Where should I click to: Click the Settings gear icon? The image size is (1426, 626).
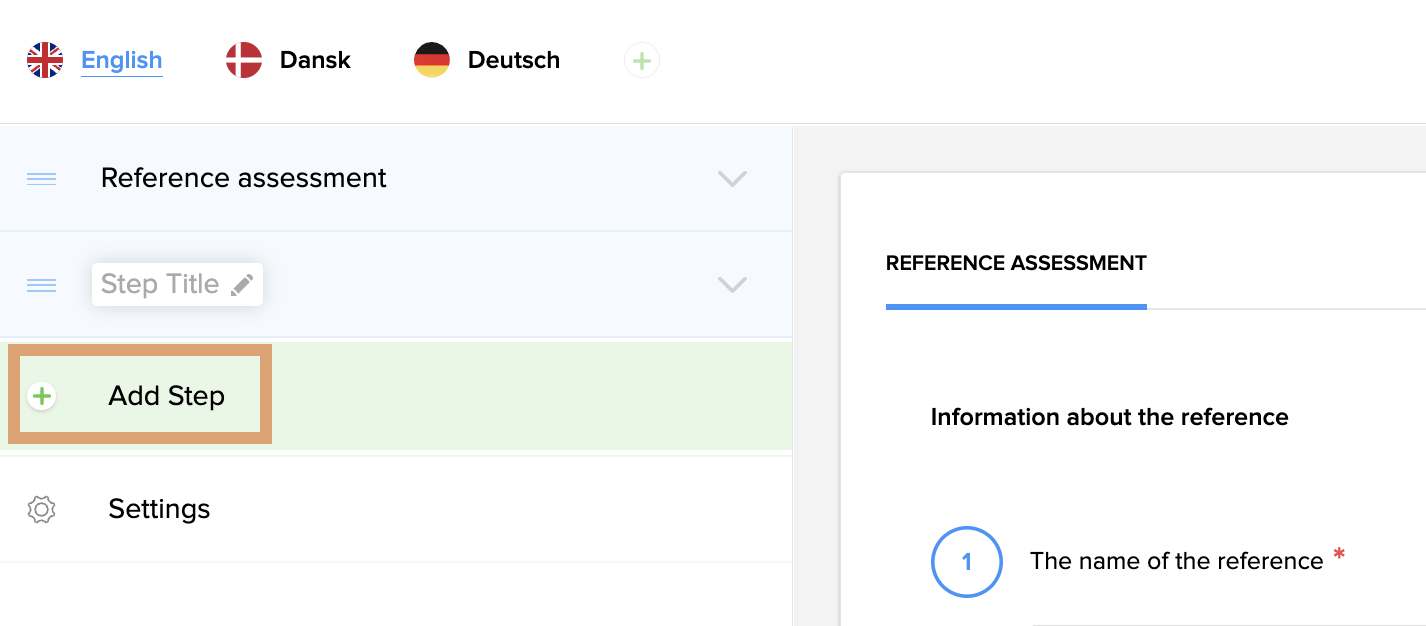coord(41,509)
